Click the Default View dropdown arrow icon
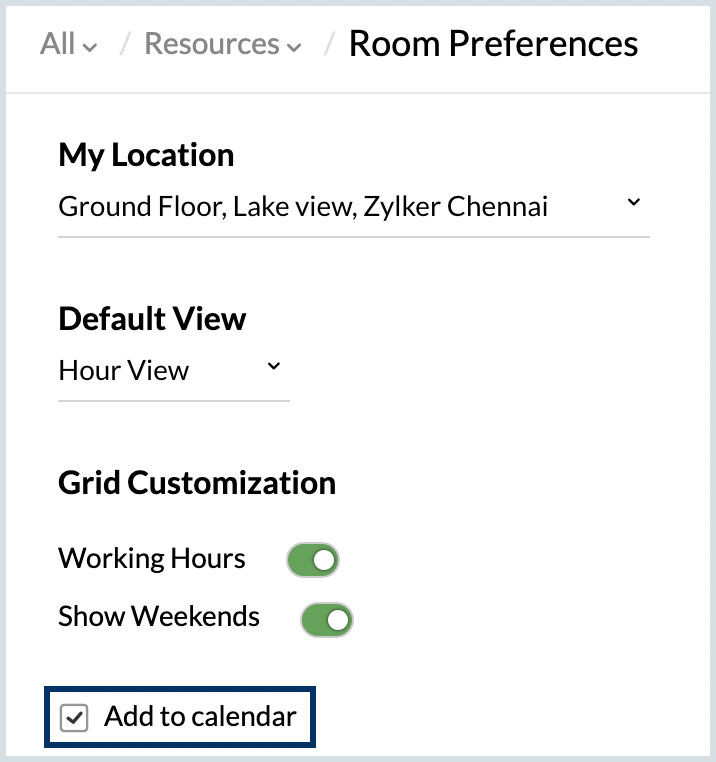The height and width of the screenshot is (762, 716). tap(273, 367)
